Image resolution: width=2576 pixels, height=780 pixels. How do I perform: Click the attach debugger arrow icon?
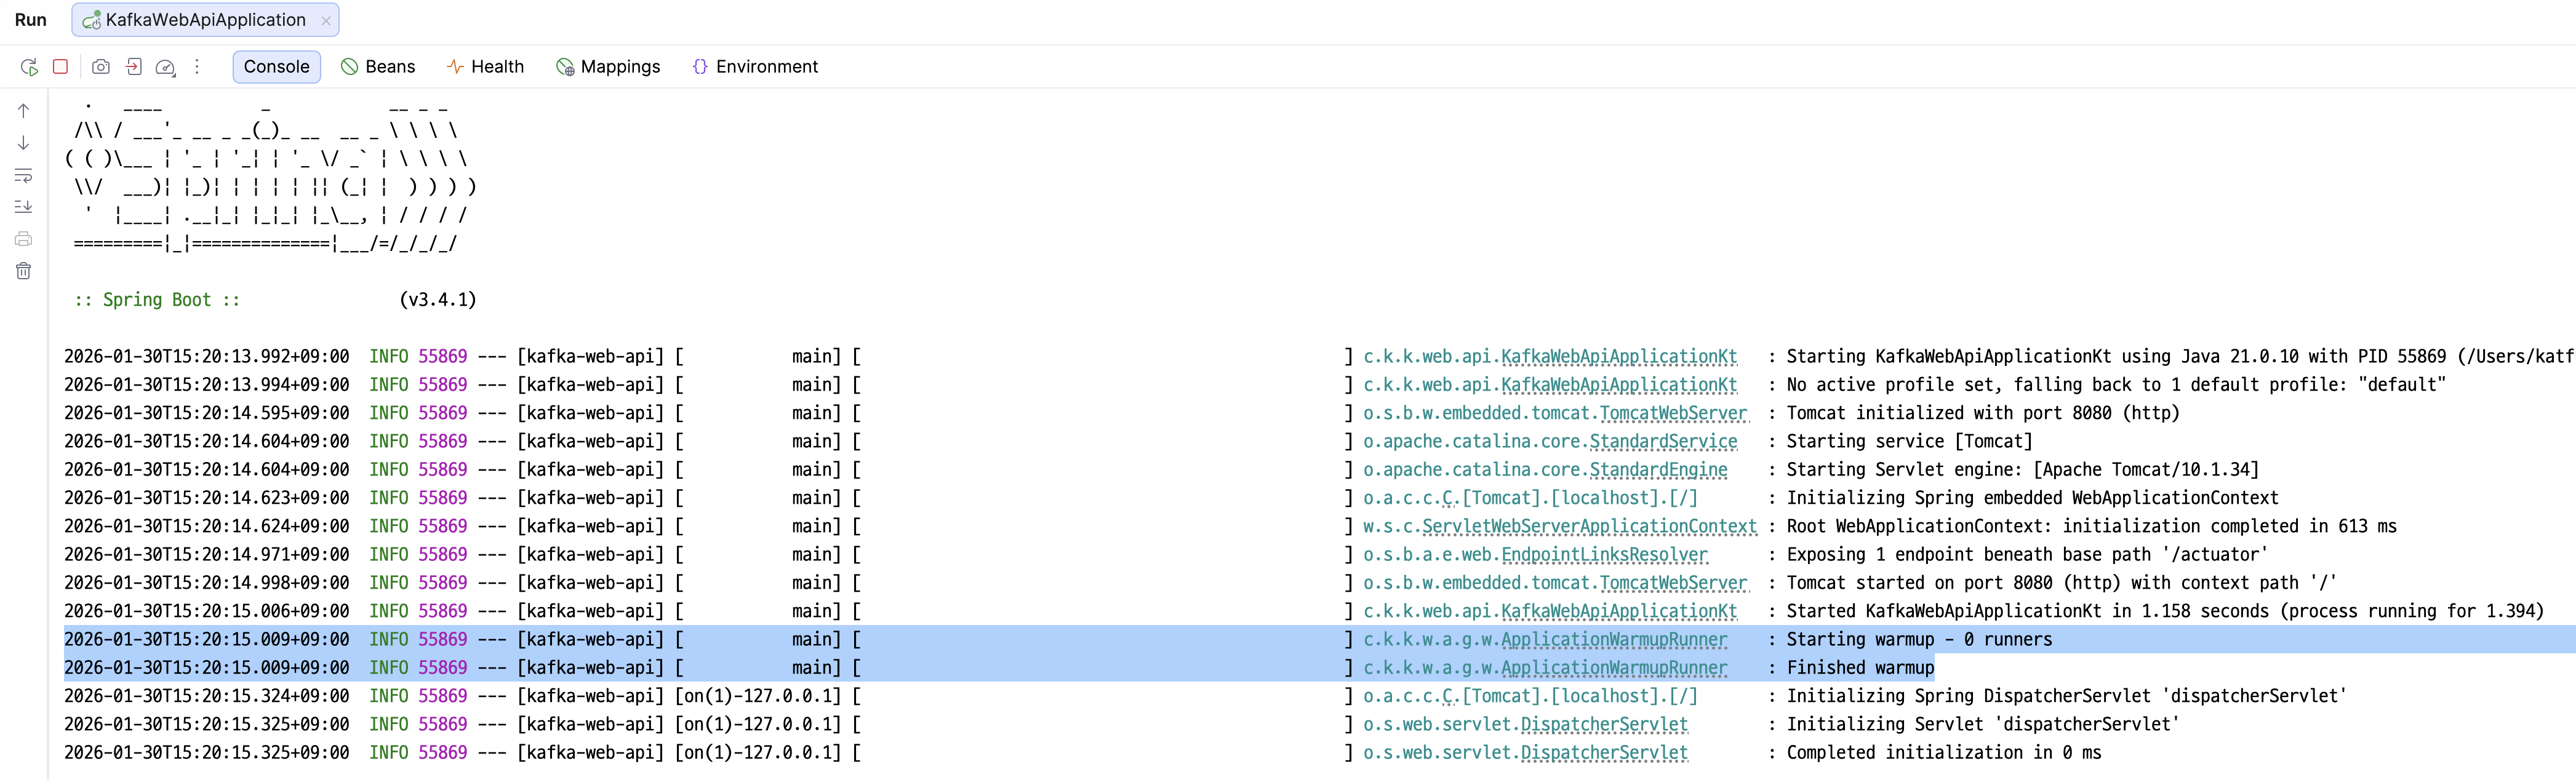134,67
